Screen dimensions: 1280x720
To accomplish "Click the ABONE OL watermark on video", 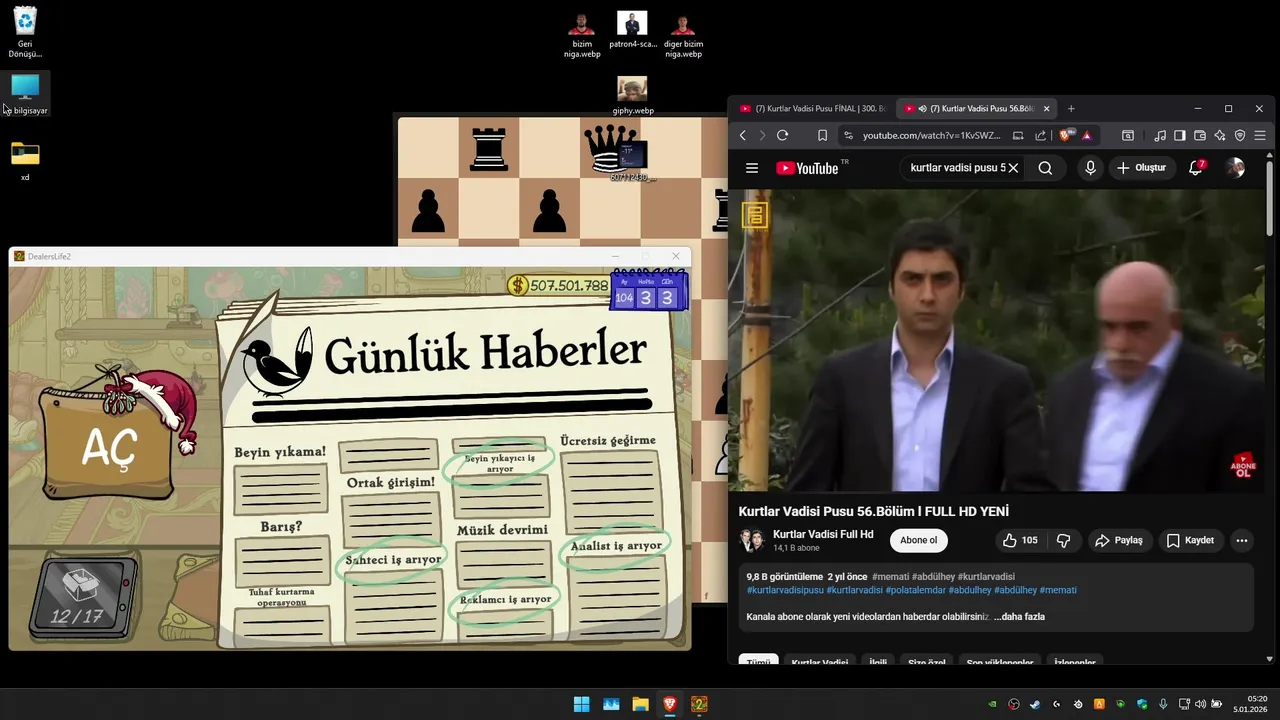I will [1243, 466].
